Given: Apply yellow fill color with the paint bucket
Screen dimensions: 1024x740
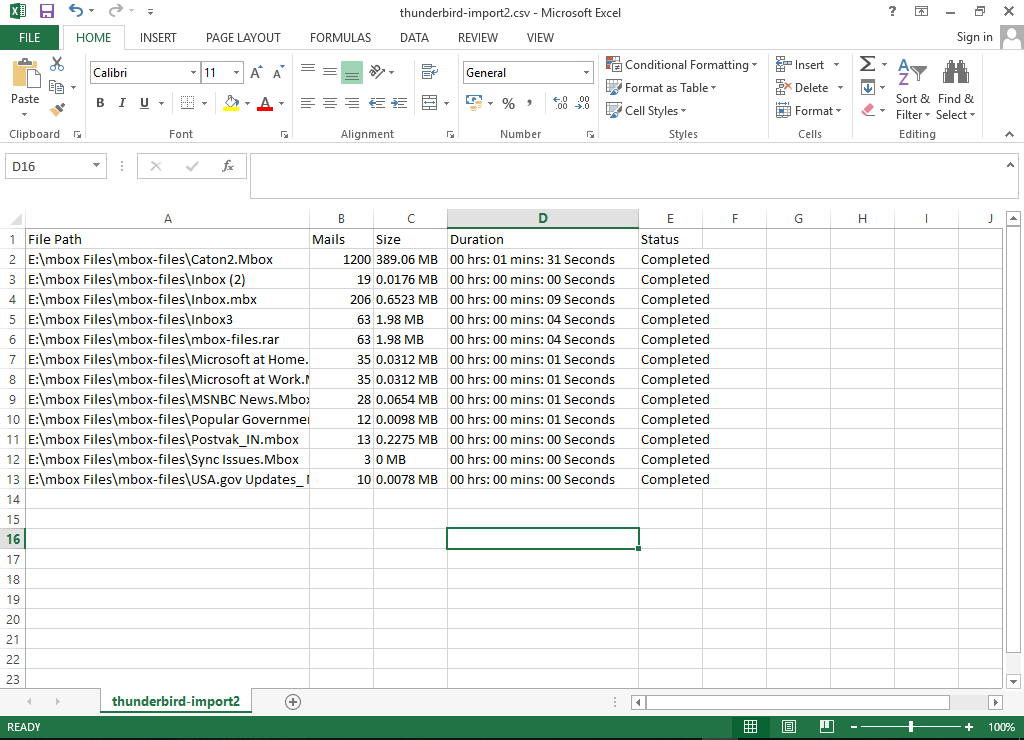Looking at the screenshot, I should point(231,103).
